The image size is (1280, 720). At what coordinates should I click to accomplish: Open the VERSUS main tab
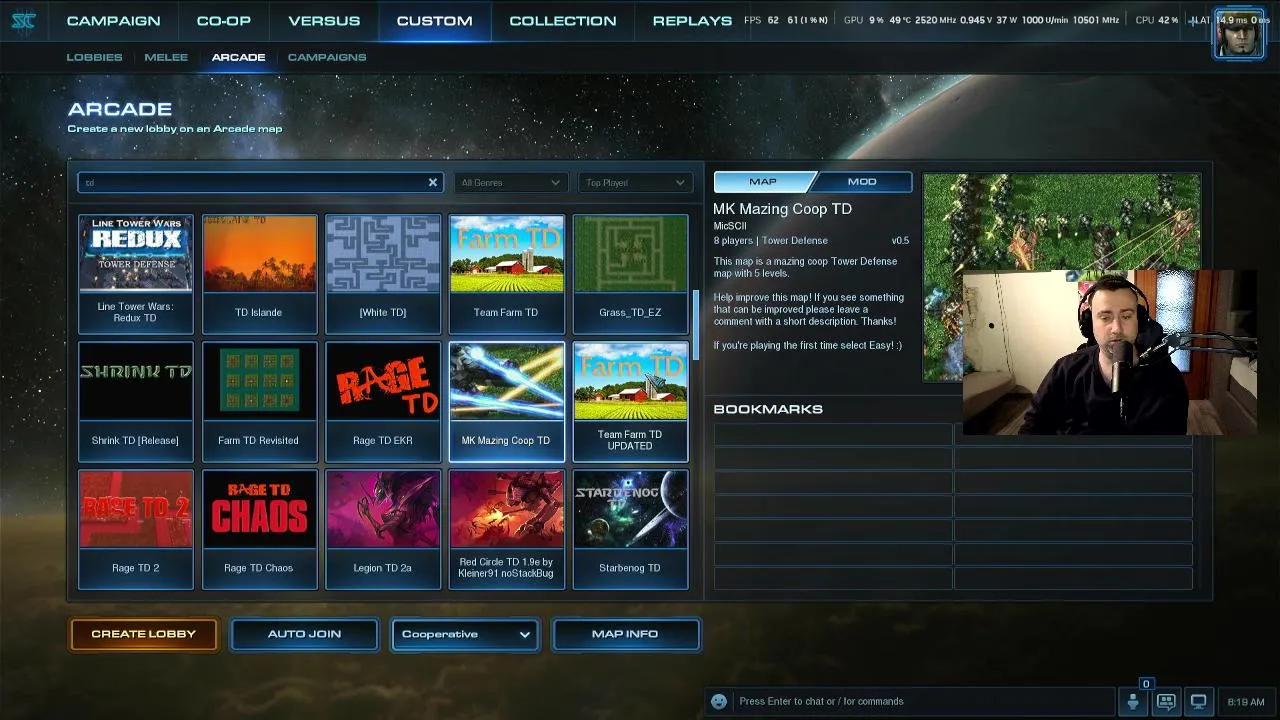tap(324, 21)
